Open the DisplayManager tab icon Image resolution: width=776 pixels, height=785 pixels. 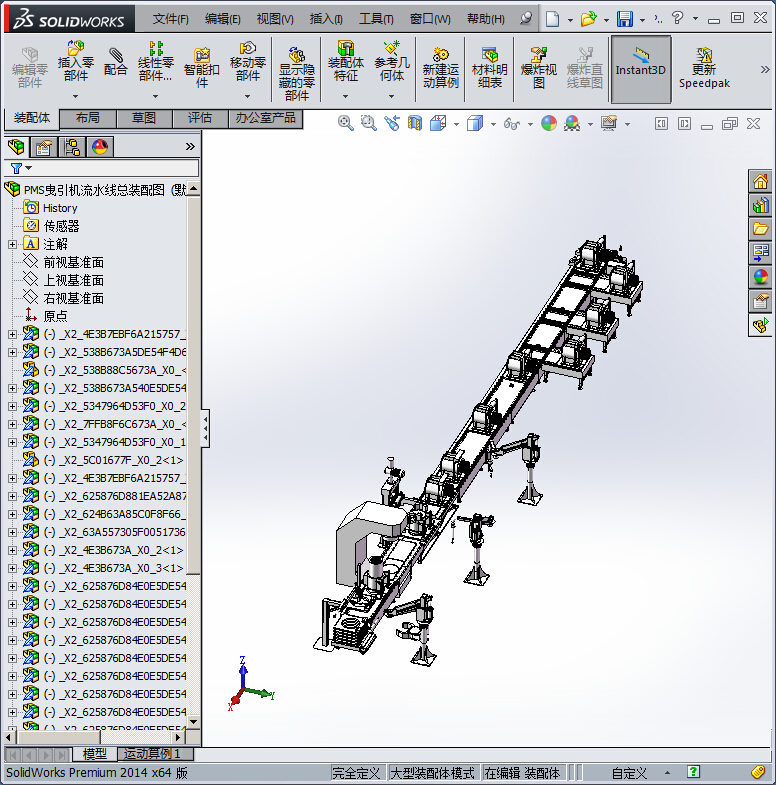point(100,147)
